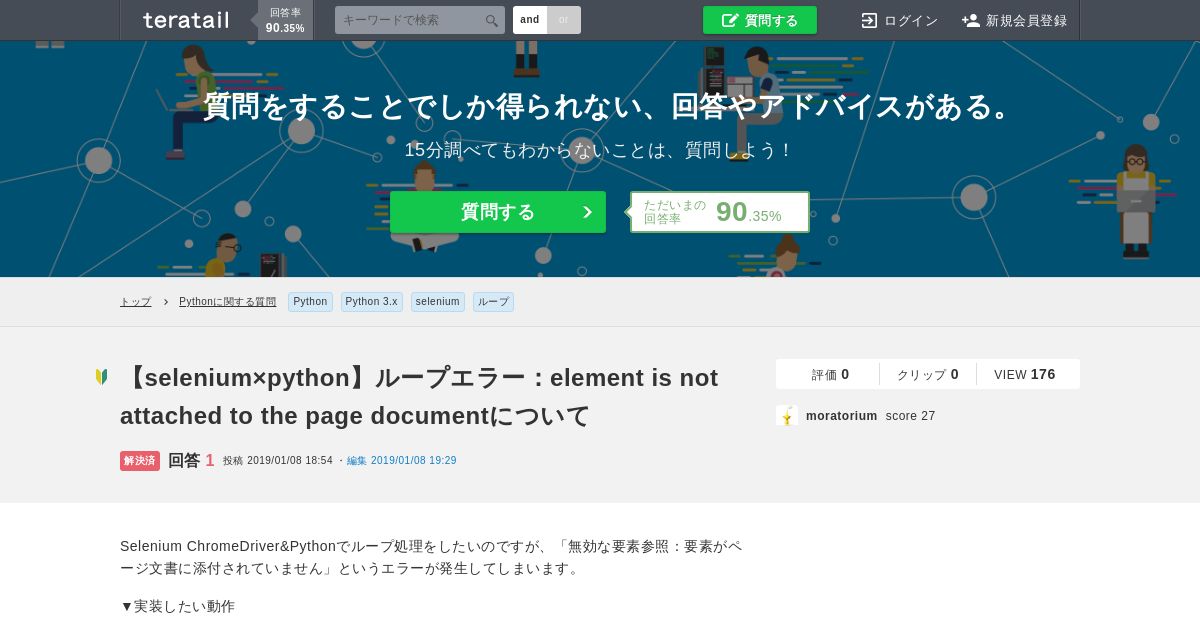Screen dimensions: 1200x630
Task: Click the pencil icon in header 質問する button
Action: pyautogui.click(x=730, y=20)
